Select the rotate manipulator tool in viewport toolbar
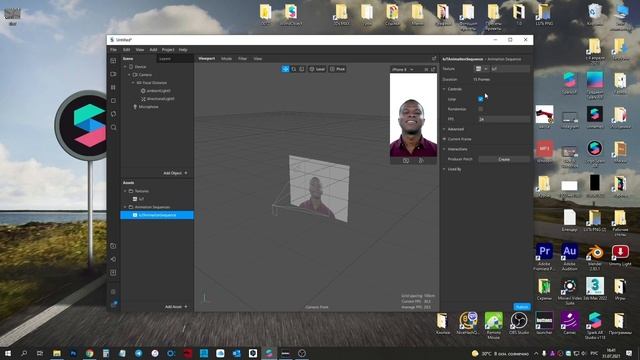The image size is (640, 360). point(293,69)
